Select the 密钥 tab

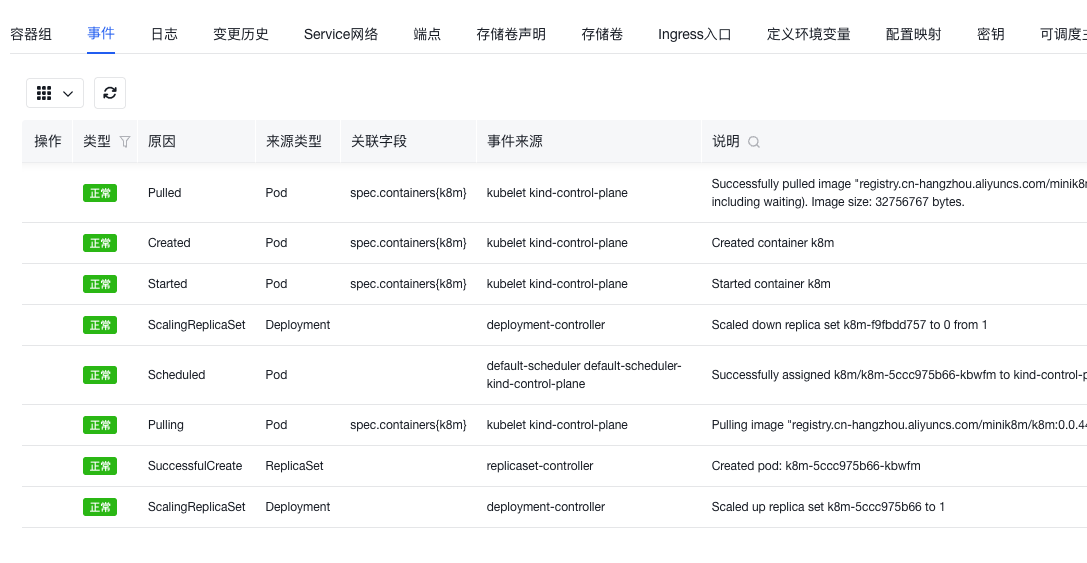click(x=990, y=34)
